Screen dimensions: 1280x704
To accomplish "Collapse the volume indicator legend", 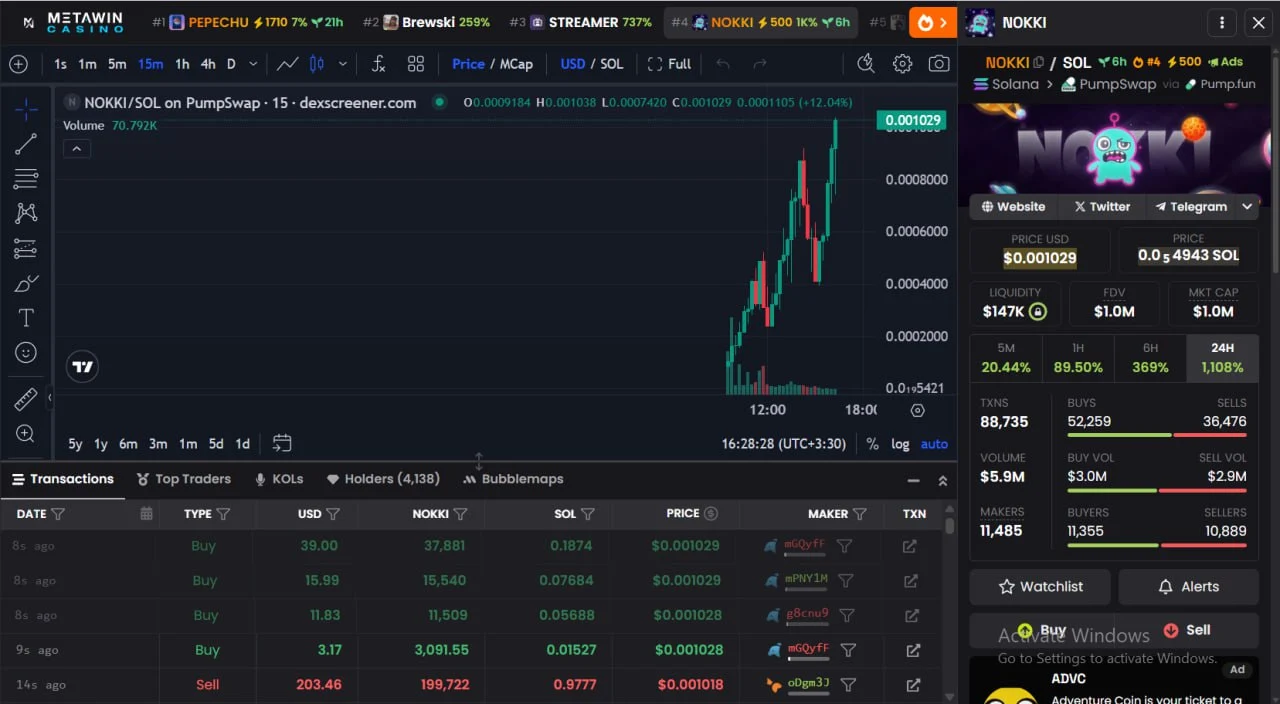I will coord(77,149).
